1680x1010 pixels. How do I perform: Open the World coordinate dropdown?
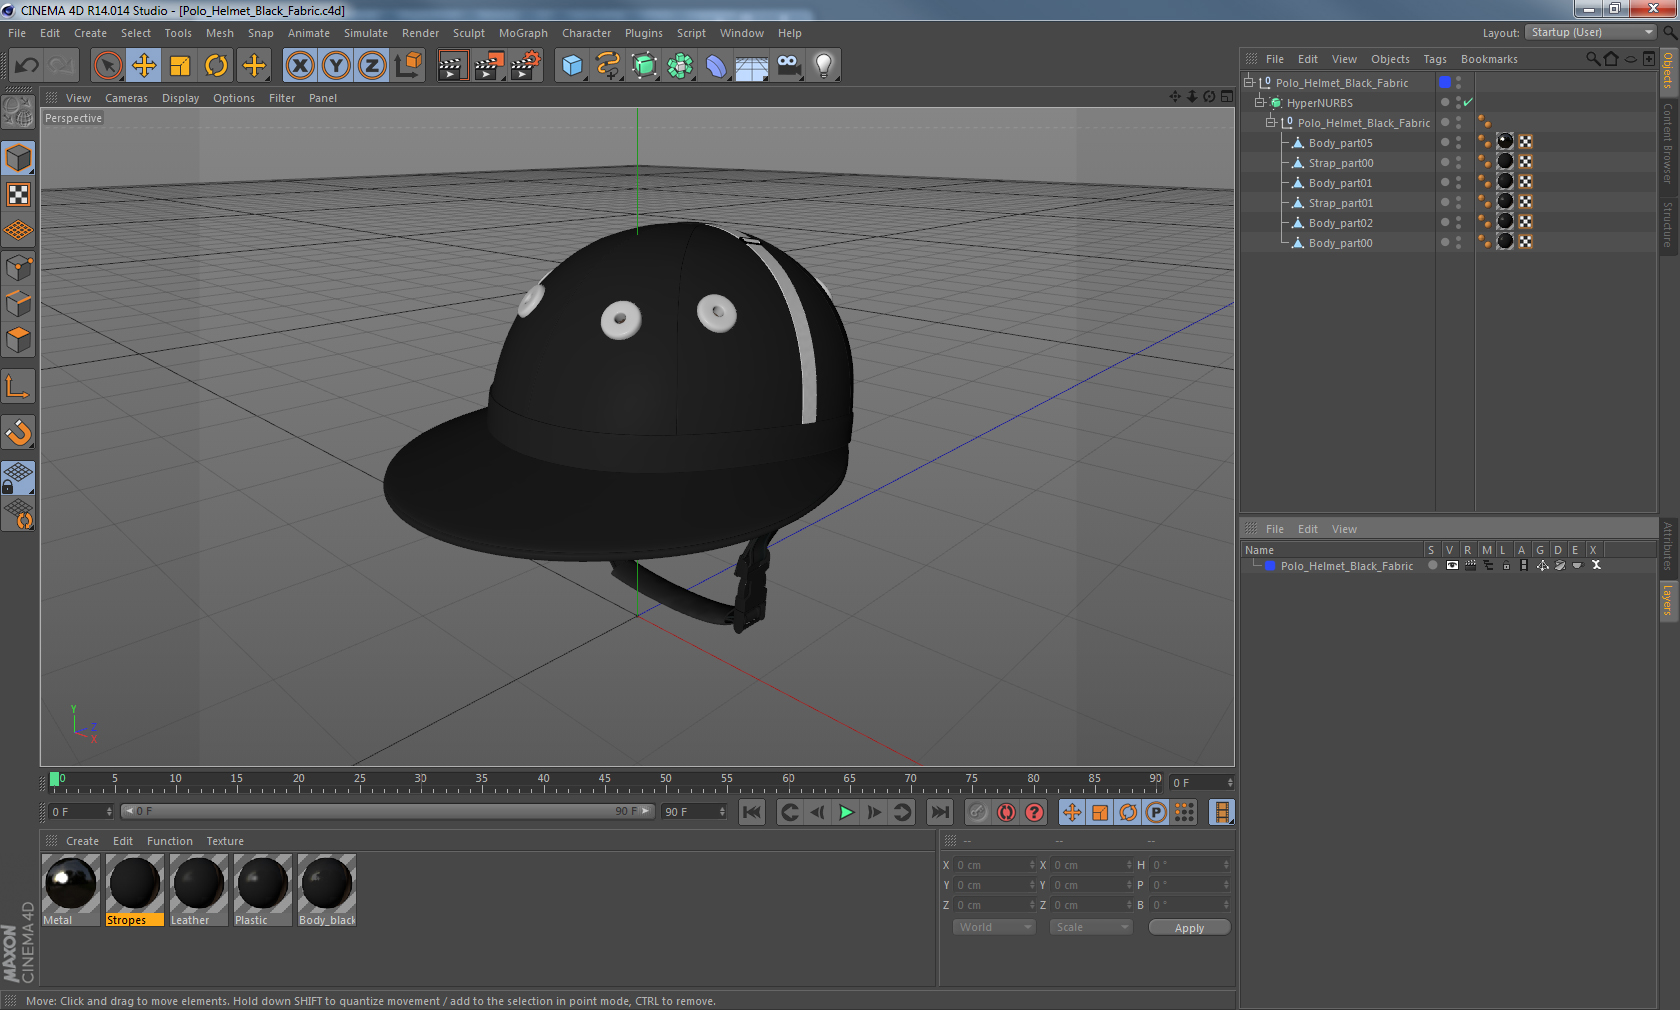(993, 927)
